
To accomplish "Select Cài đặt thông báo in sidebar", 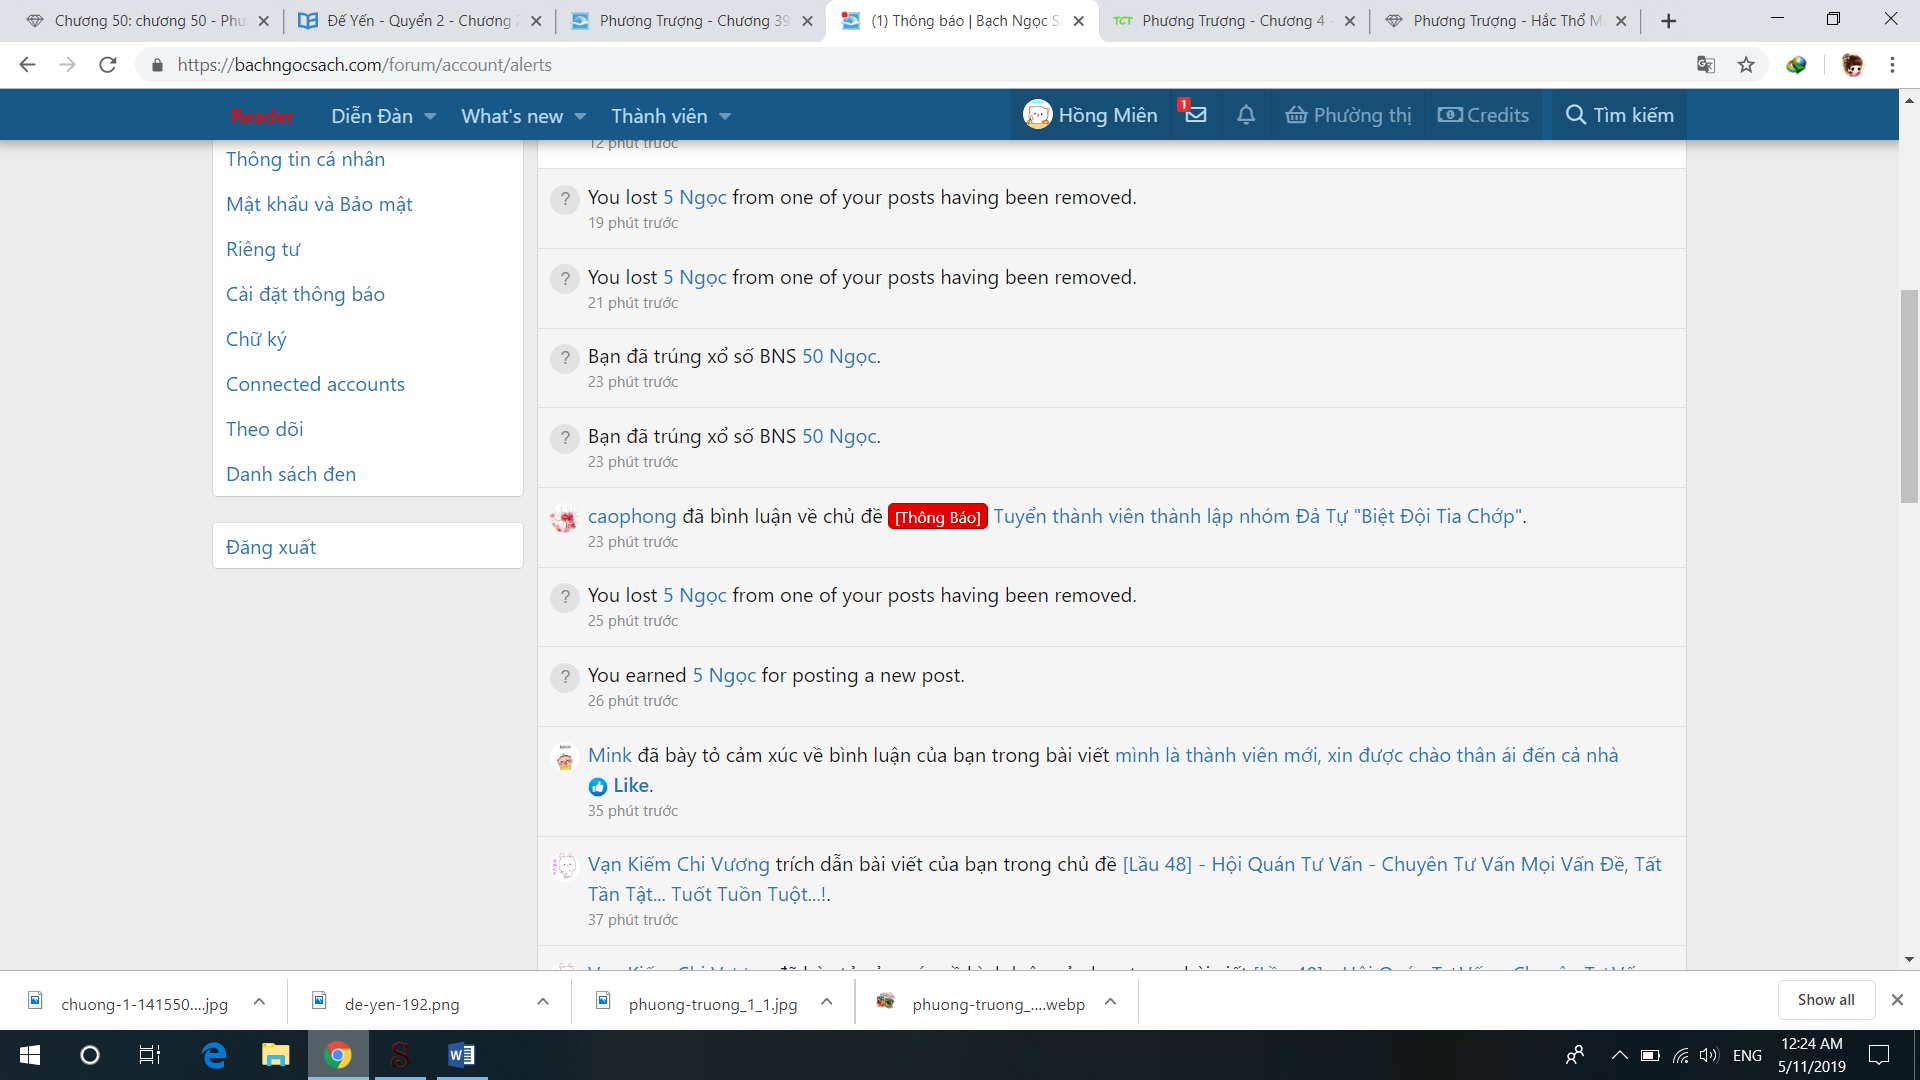I will pyautogui.click(x=305, y=294).
